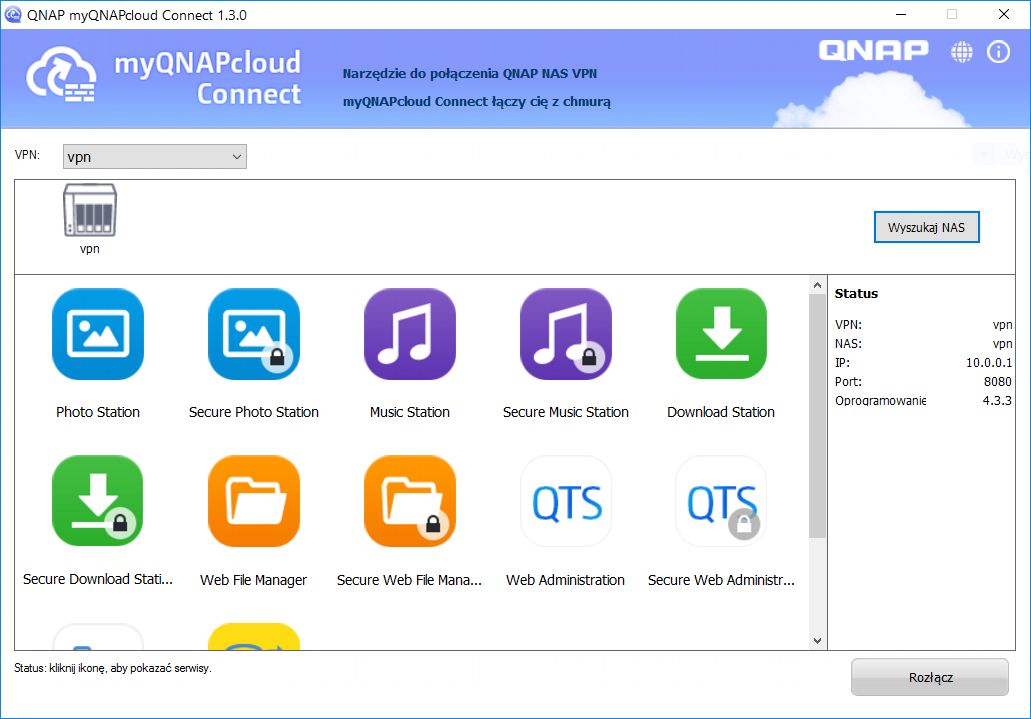1031x719 pixels.
Task: Click the title bar app icon
Action: tap(12, 14)
